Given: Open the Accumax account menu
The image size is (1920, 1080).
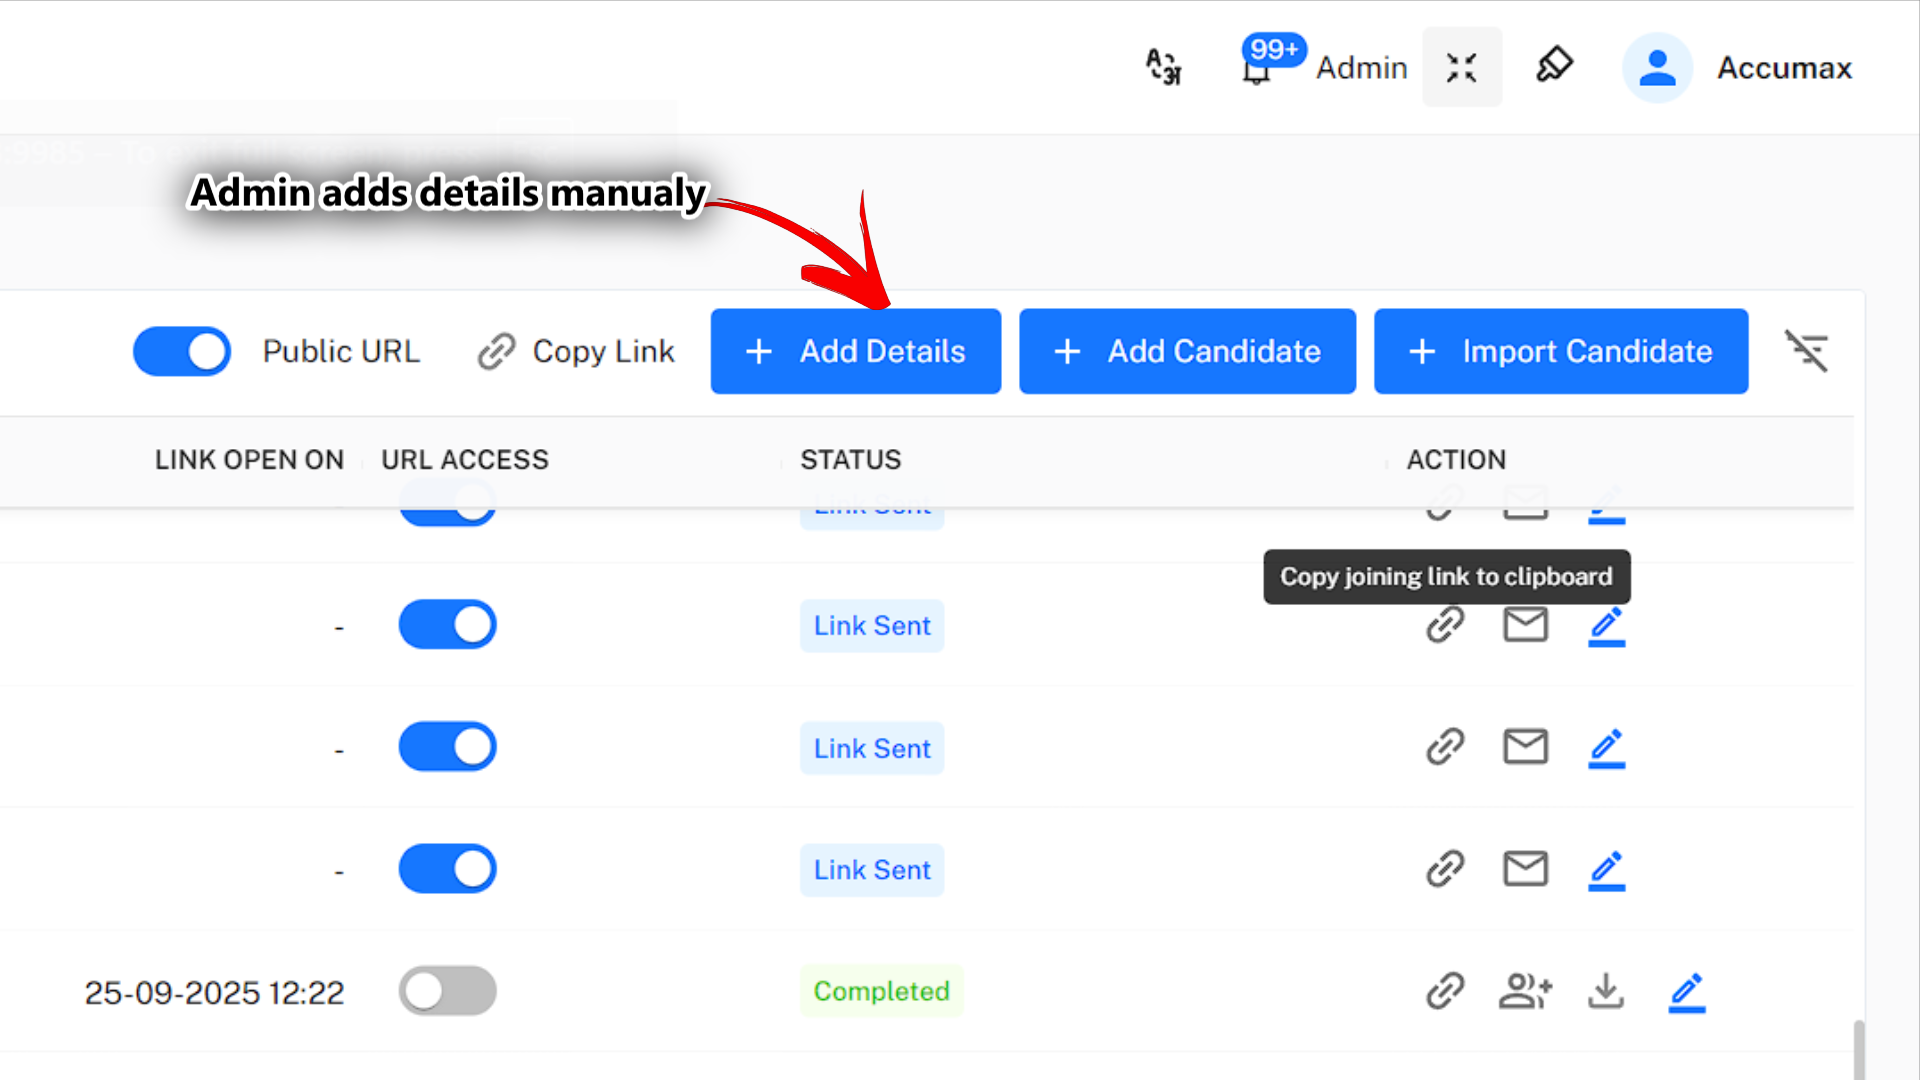Looking at the screenshot, I should (1784, 67).
